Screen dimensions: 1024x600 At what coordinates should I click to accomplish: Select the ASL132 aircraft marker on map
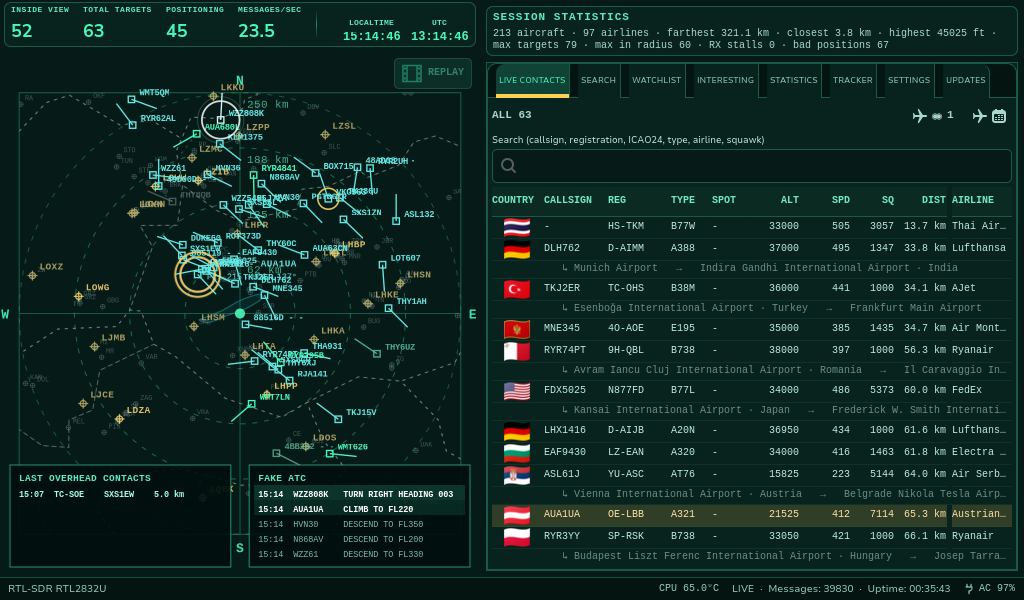[x=396, y=221]
